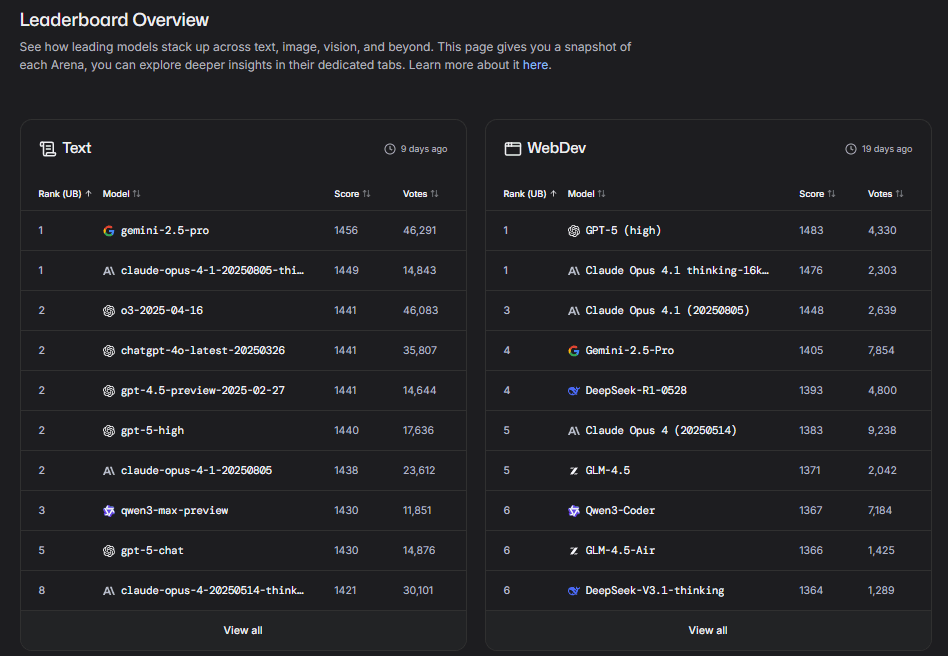Open the WebDev arena heading
Viewport: 948px width, 656px height.
click(556, 148)
